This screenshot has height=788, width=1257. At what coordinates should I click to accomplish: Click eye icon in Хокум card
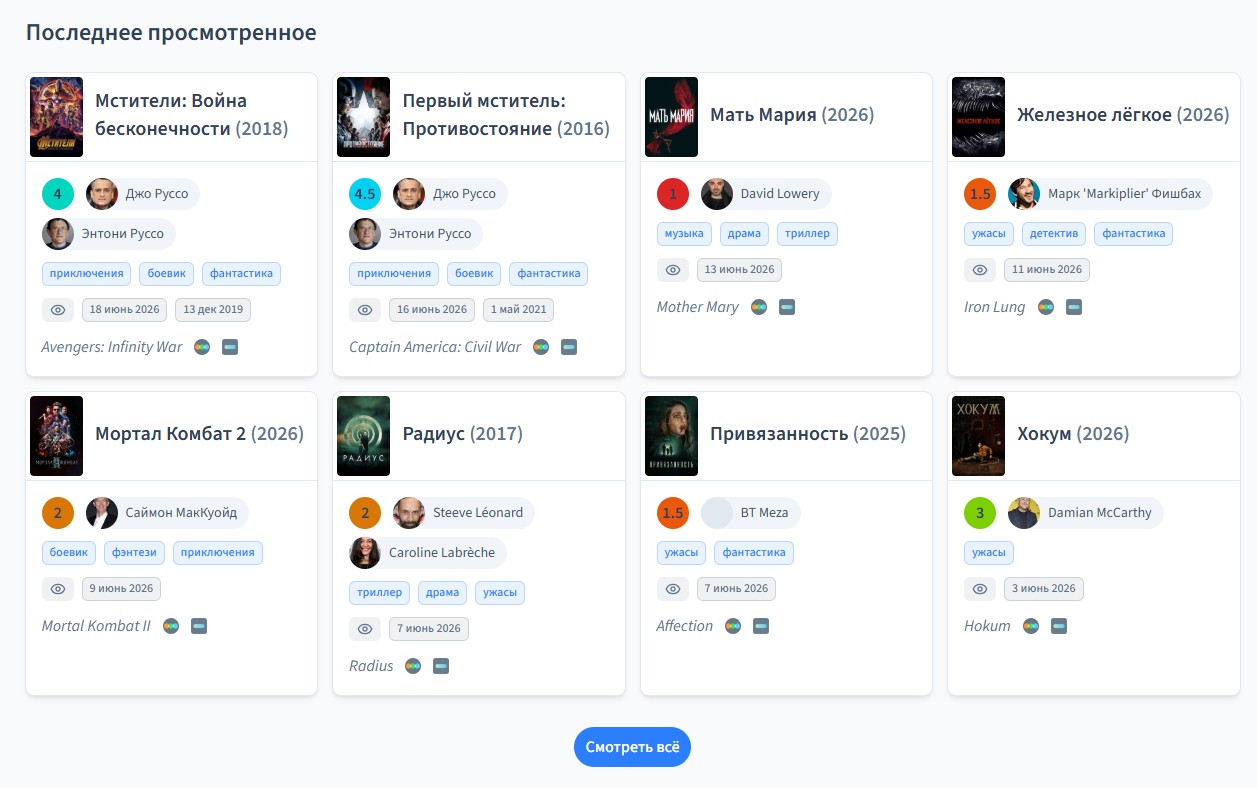click(980, 589)
